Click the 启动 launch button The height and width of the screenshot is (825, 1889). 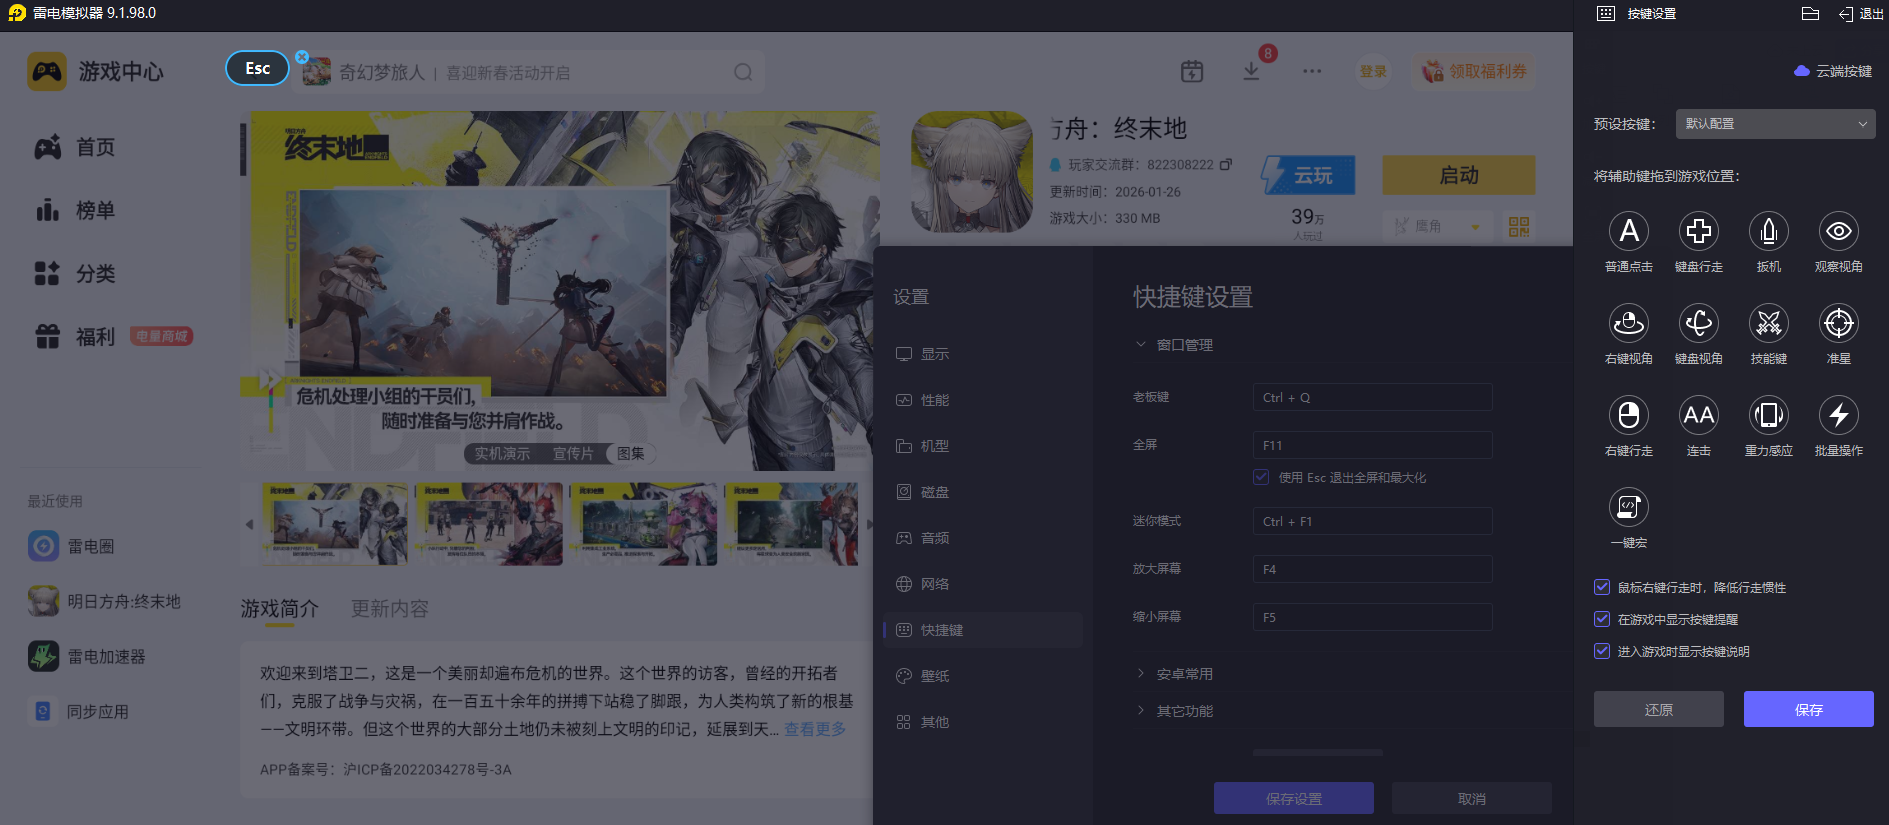tap(1459, 175)
